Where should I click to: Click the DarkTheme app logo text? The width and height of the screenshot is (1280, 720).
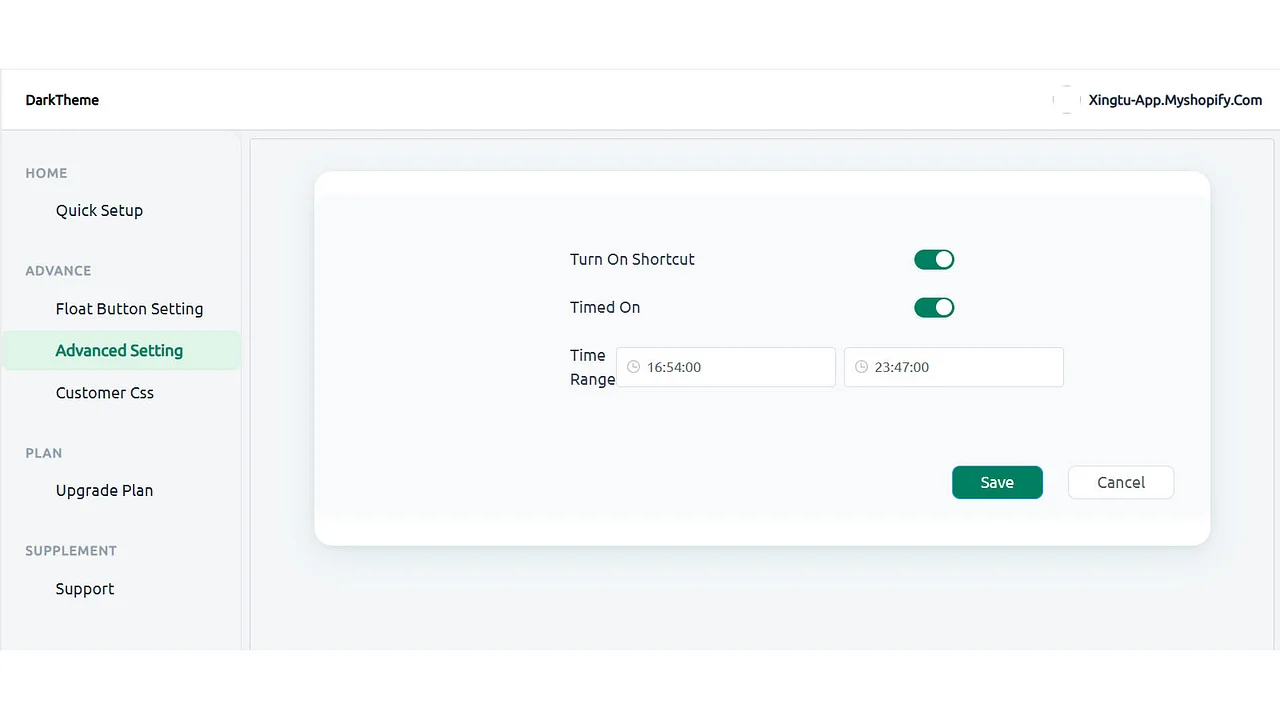[x=62, y=100]
